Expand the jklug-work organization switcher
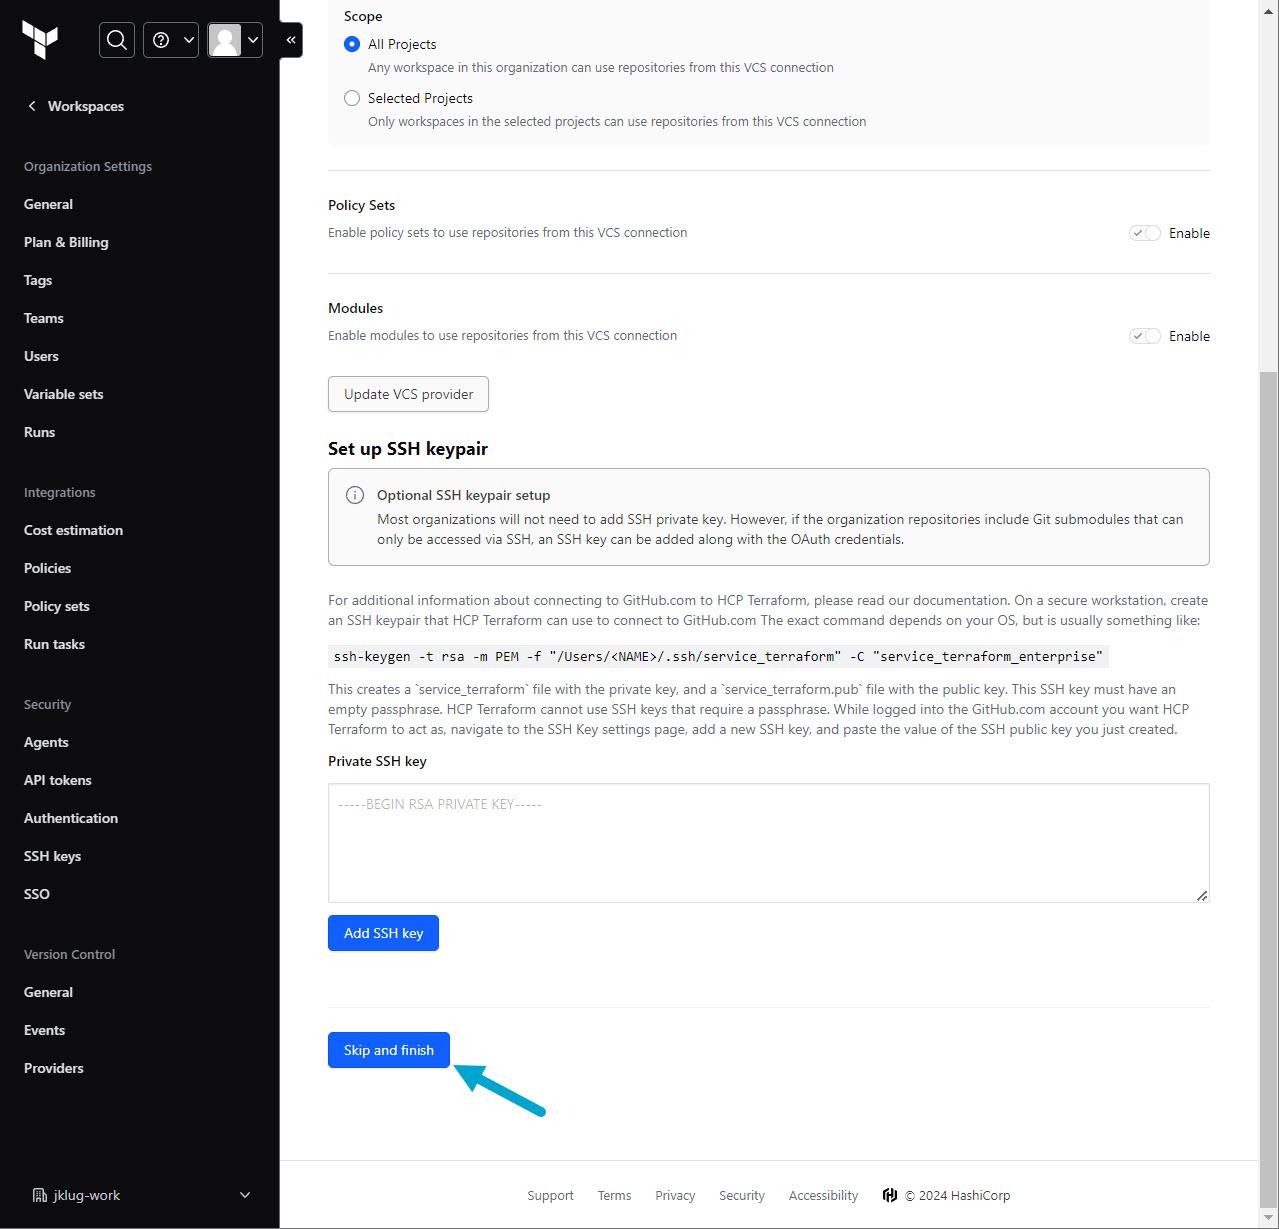 point(245,1195)
